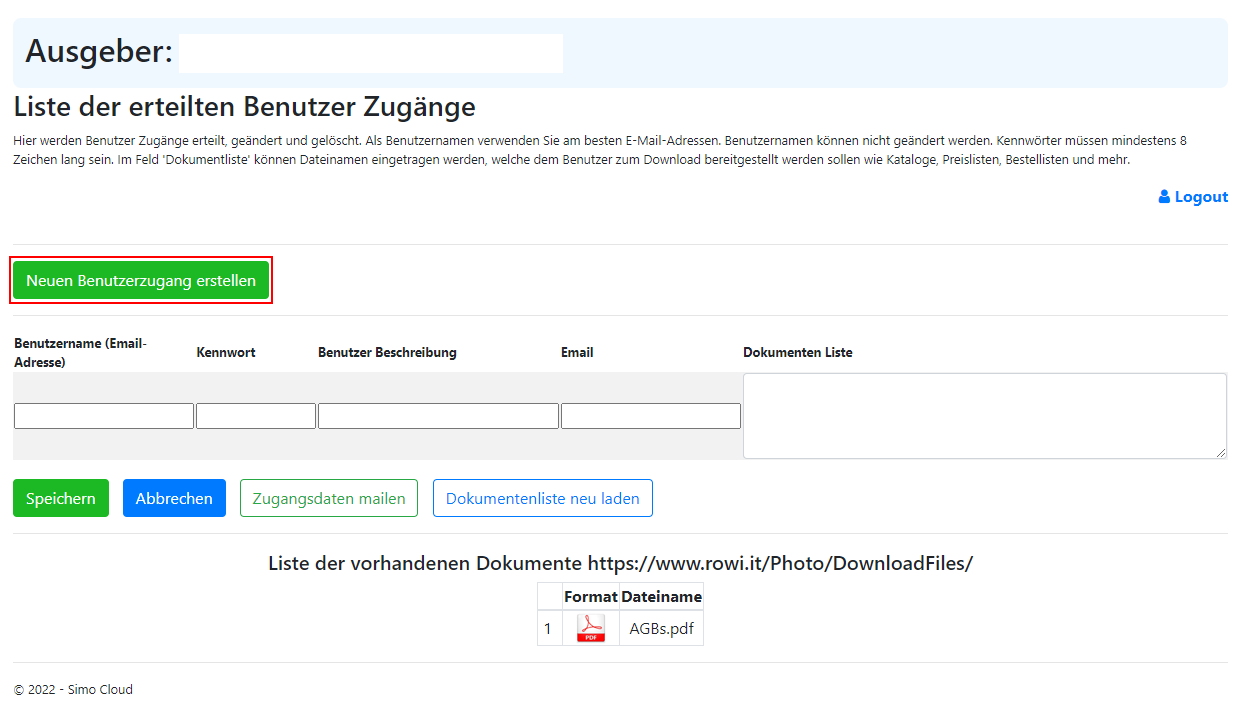Click row number 1 in document table
This screenshot has height=717, width=1242.
tap(548, 629)
